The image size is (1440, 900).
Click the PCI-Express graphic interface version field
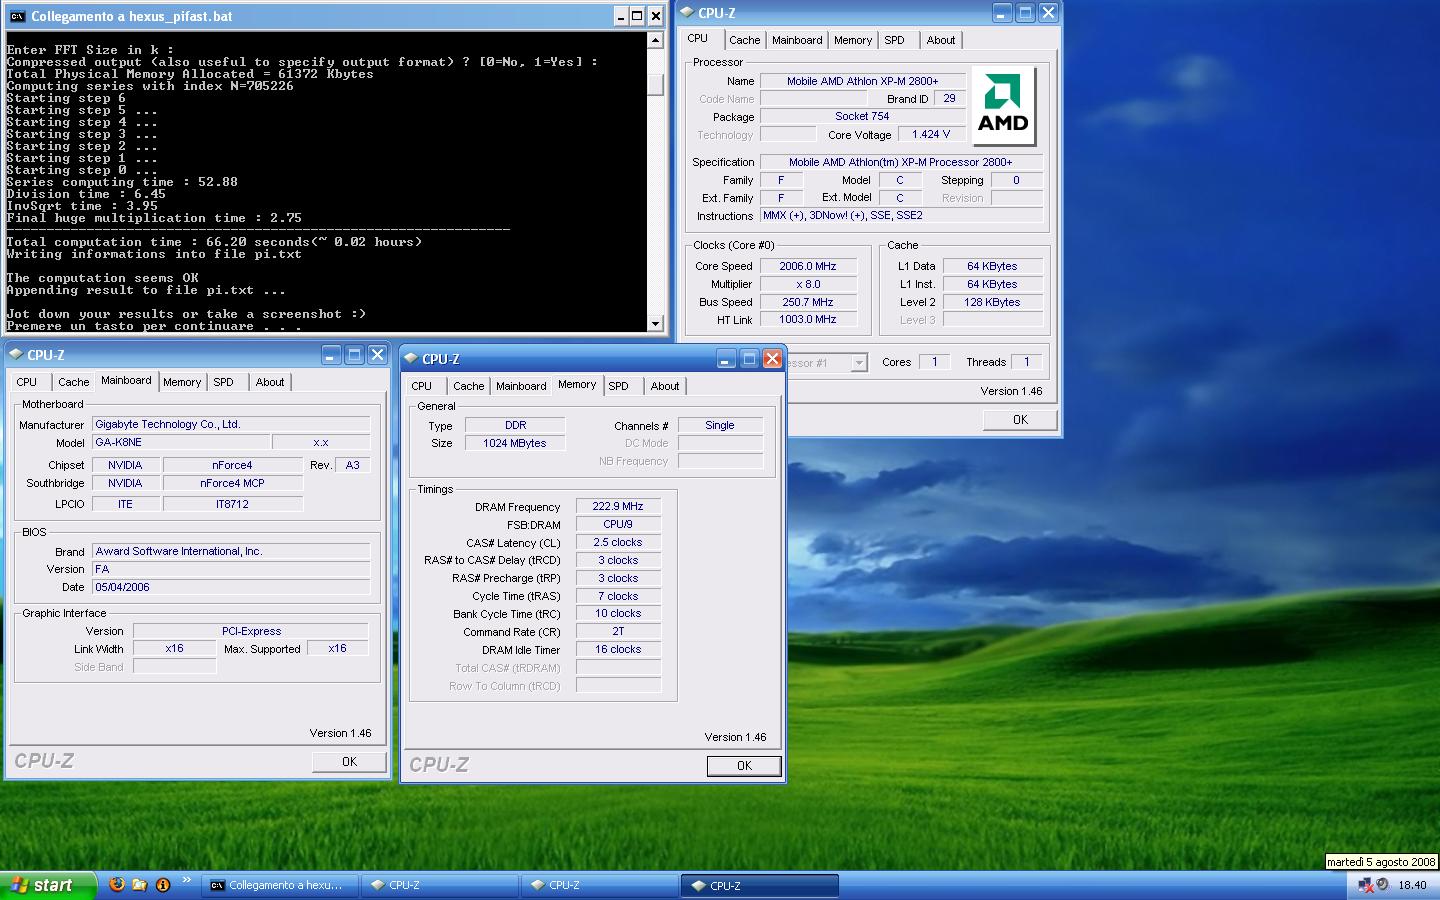251,631
